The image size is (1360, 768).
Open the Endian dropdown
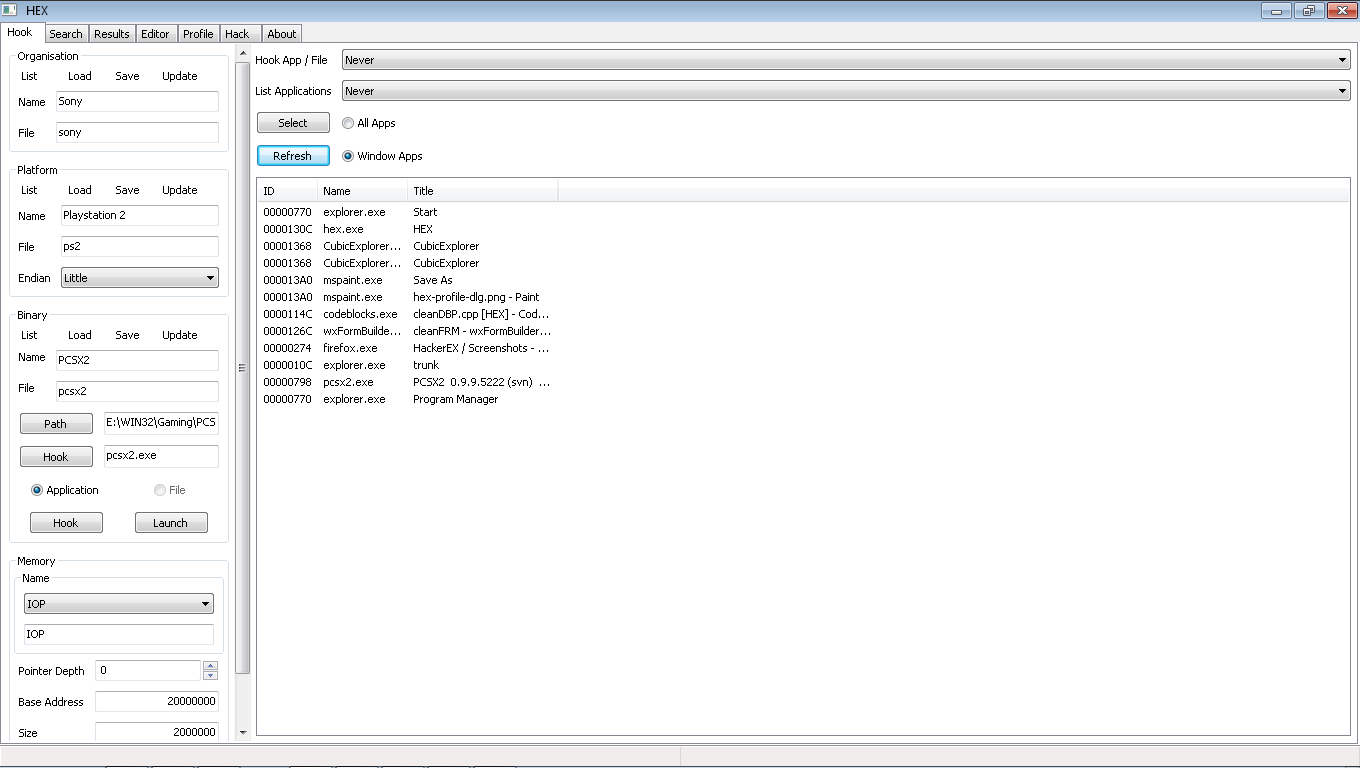click(209, 277)
